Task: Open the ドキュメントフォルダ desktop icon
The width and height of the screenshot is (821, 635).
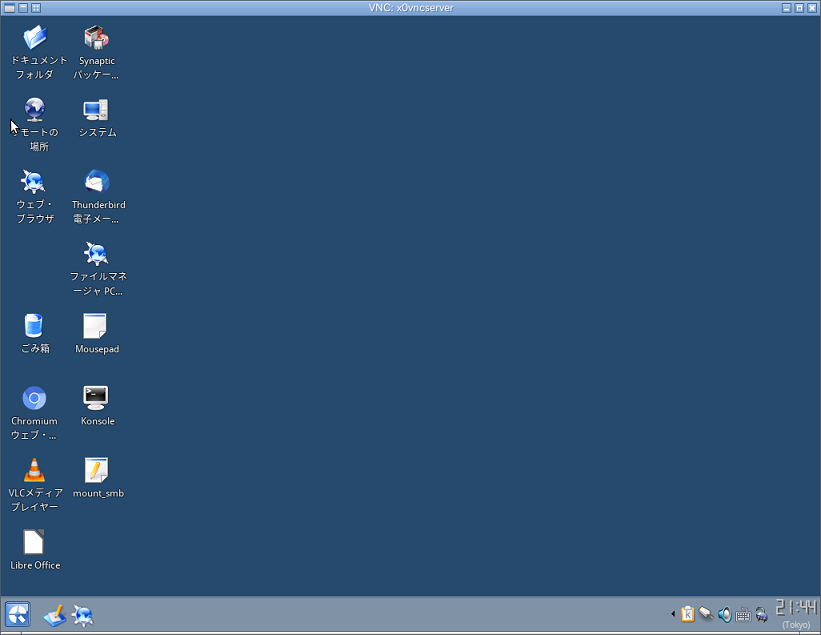Action: point(35,38)
